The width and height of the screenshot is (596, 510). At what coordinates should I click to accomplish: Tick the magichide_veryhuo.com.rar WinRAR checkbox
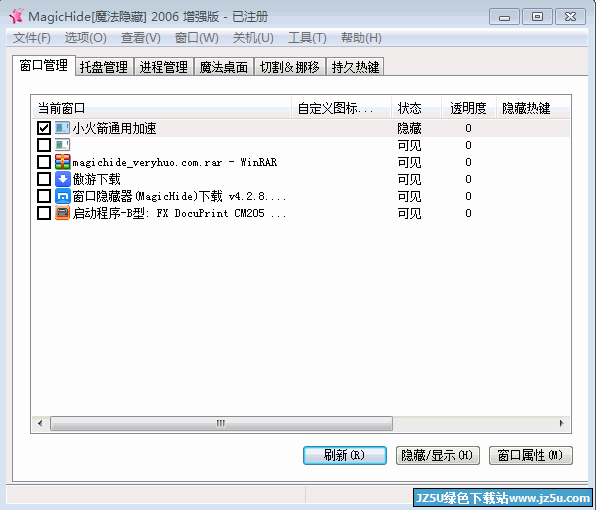[44, 162]
